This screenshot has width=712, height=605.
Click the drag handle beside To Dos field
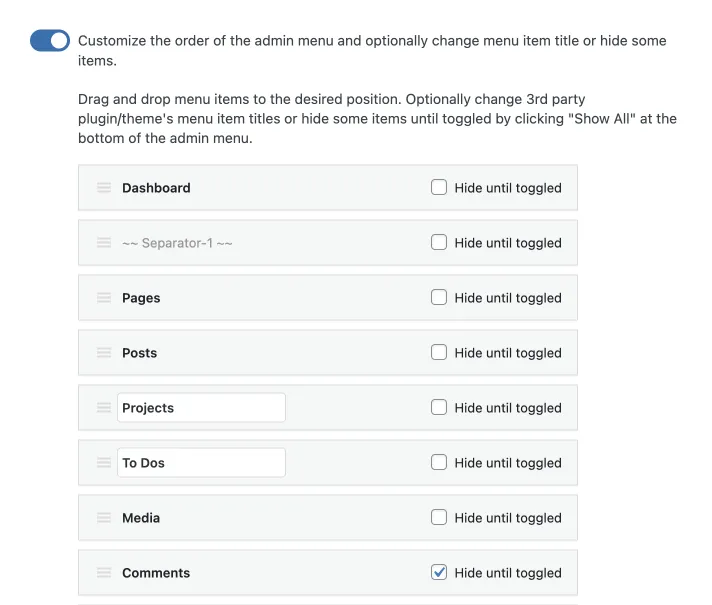tap(104, 462)
